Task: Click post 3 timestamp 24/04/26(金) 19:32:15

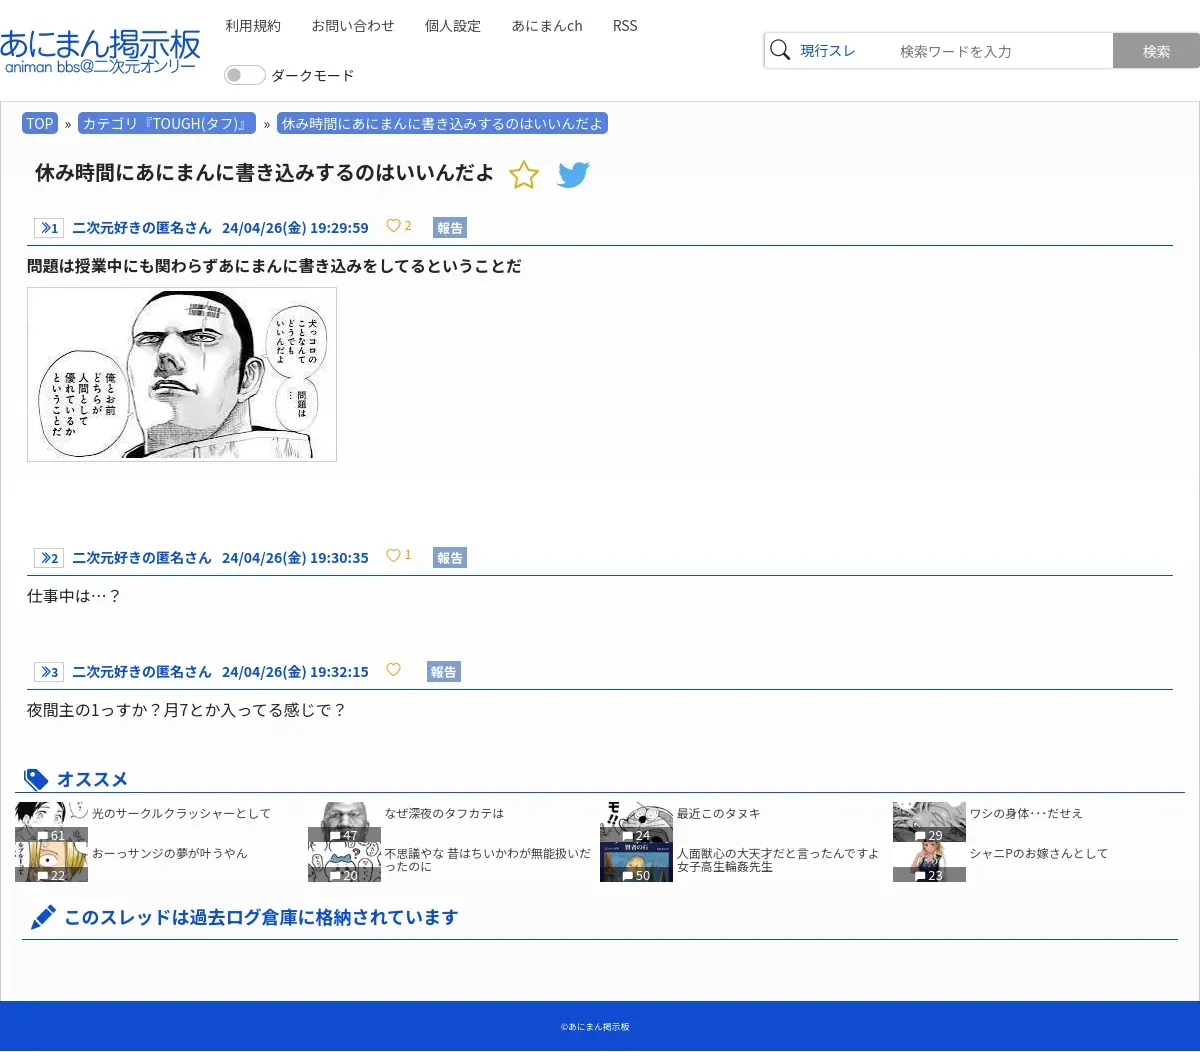Action: click(295, 672)
